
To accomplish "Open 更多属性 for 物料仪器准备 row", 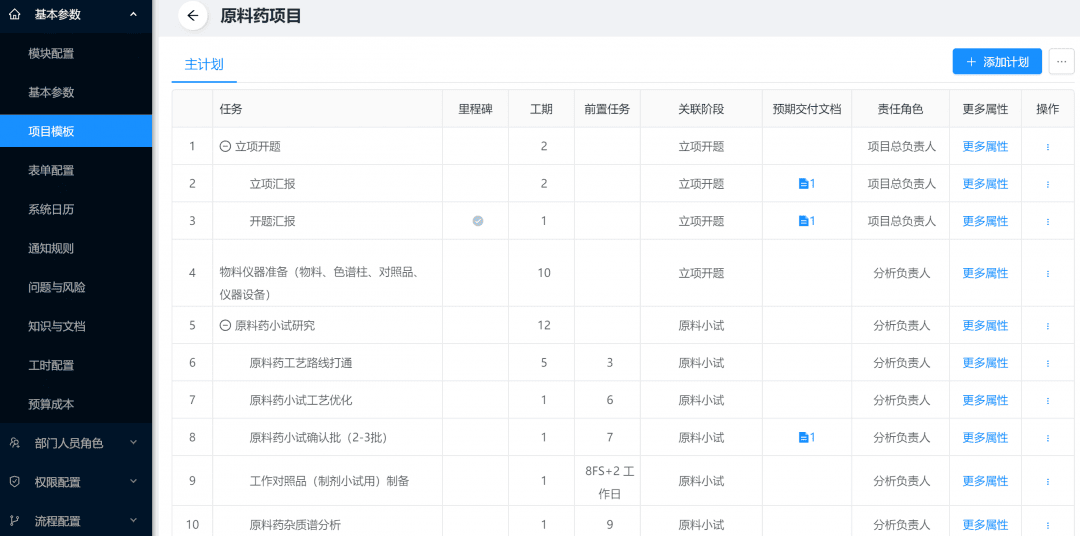I will click(985, 274).
